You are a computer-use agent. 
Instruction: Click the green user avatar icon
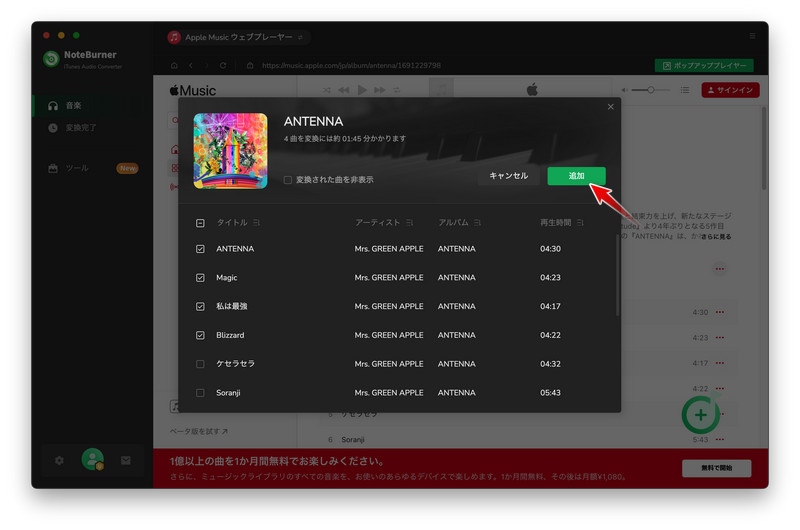93,459
